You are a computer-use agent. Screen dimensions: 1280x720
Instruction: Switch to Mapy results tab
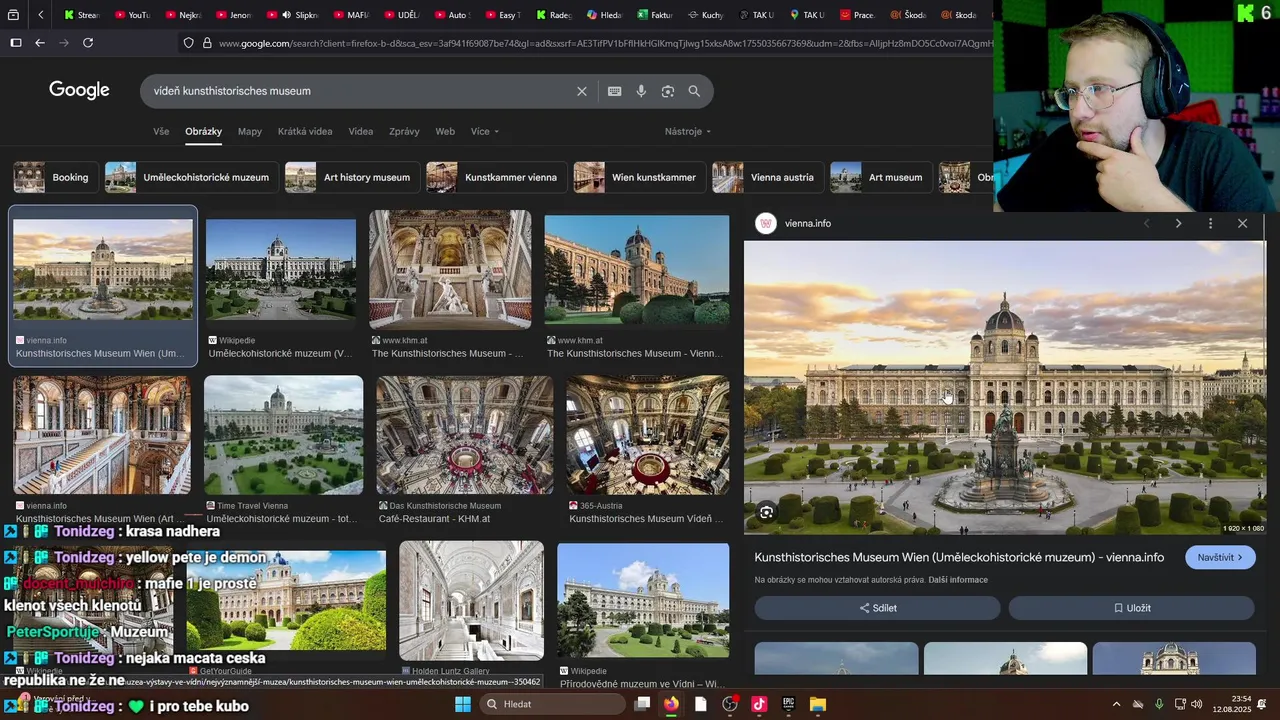(250, 132)
